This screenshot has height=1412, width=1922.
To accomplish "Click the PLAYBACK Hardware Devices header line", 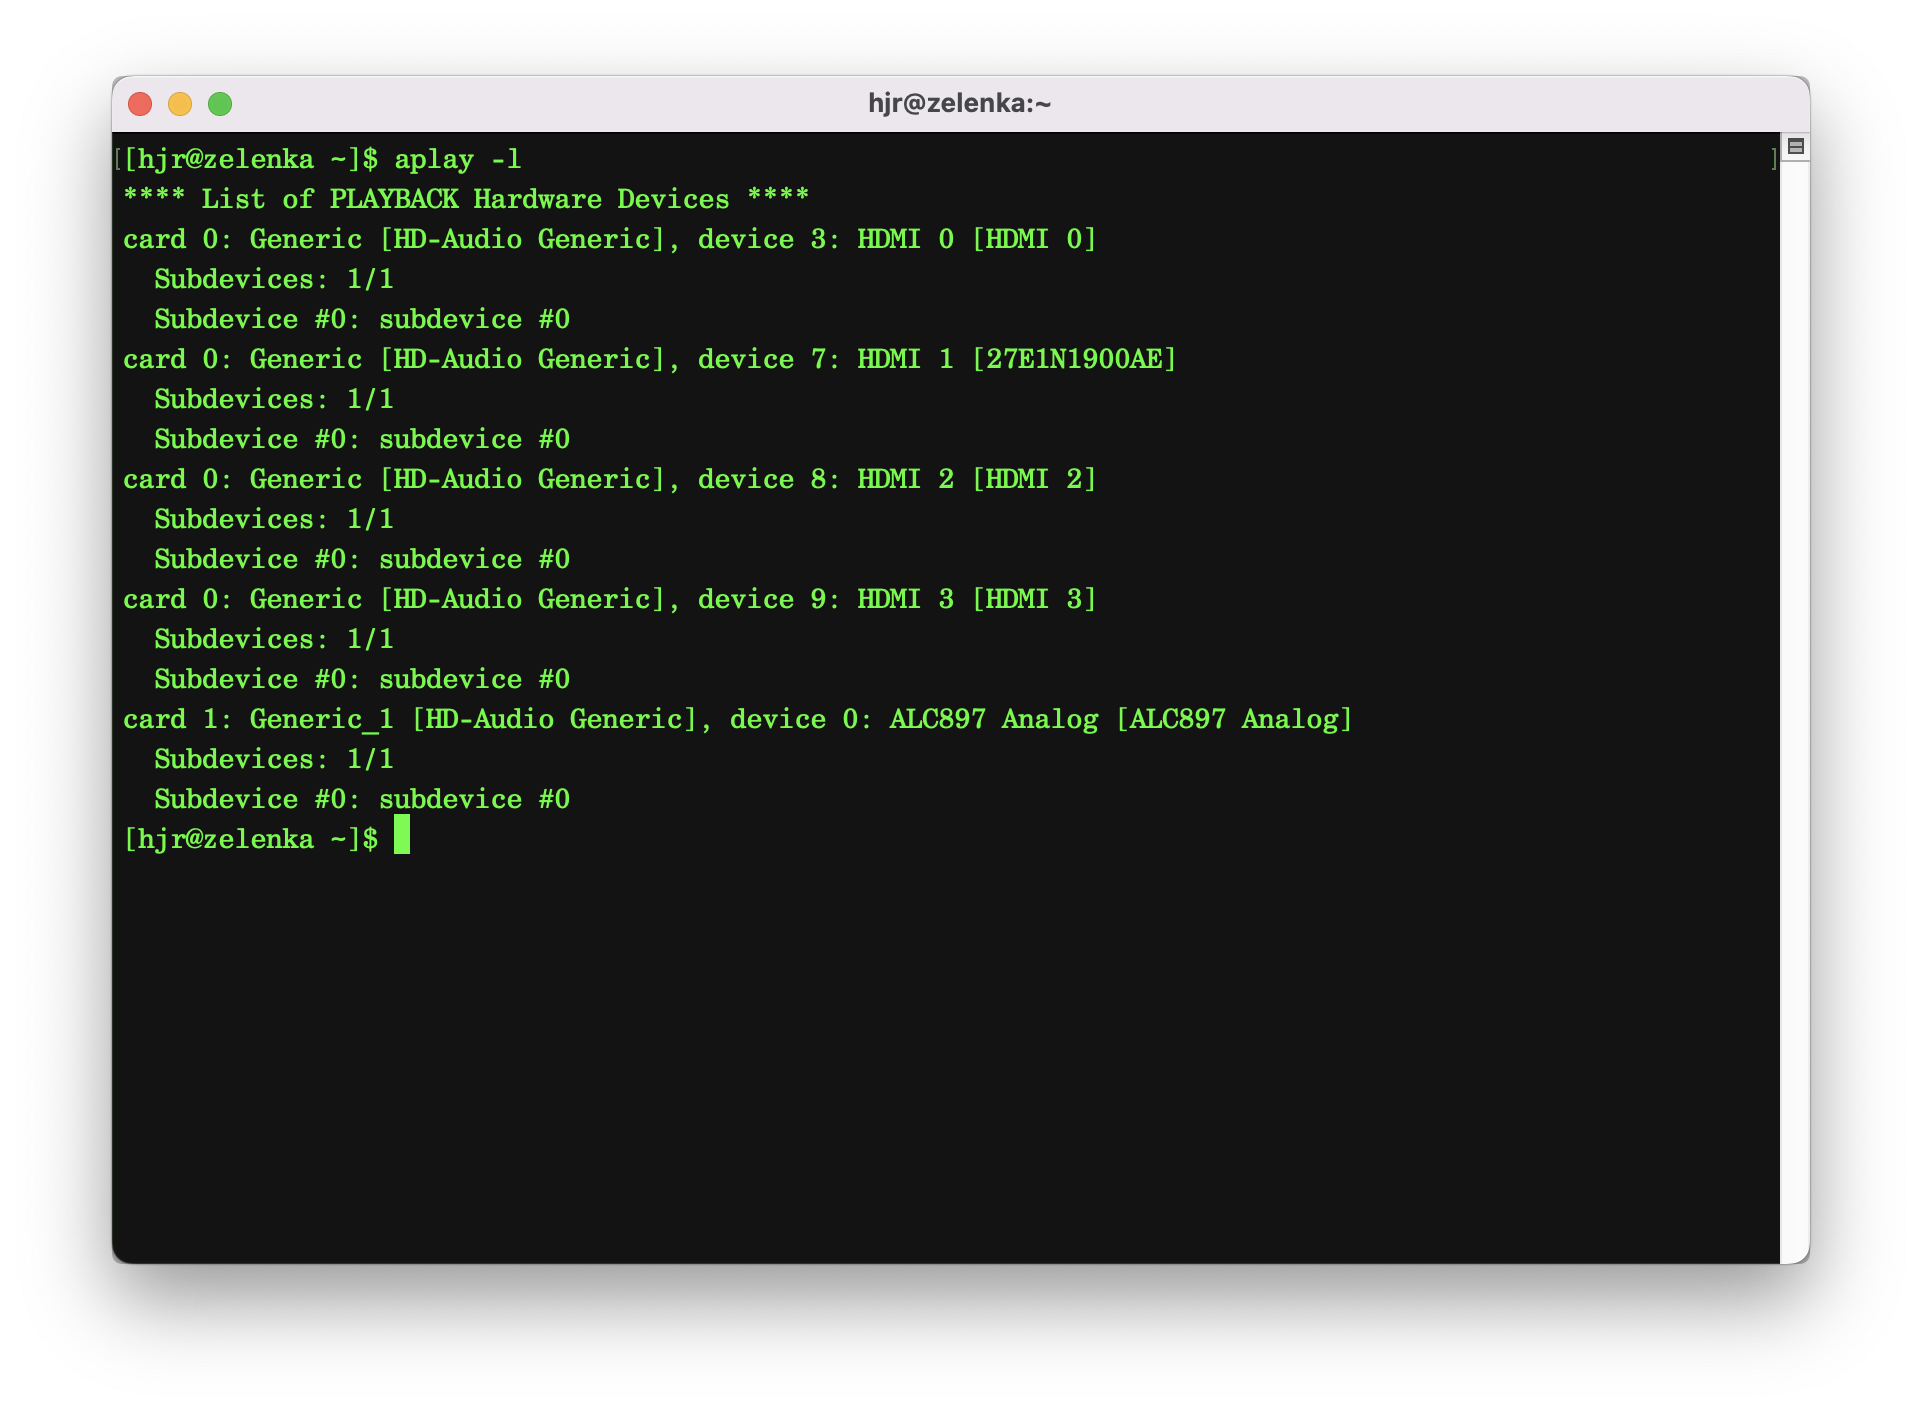I will tap(466, 198).
